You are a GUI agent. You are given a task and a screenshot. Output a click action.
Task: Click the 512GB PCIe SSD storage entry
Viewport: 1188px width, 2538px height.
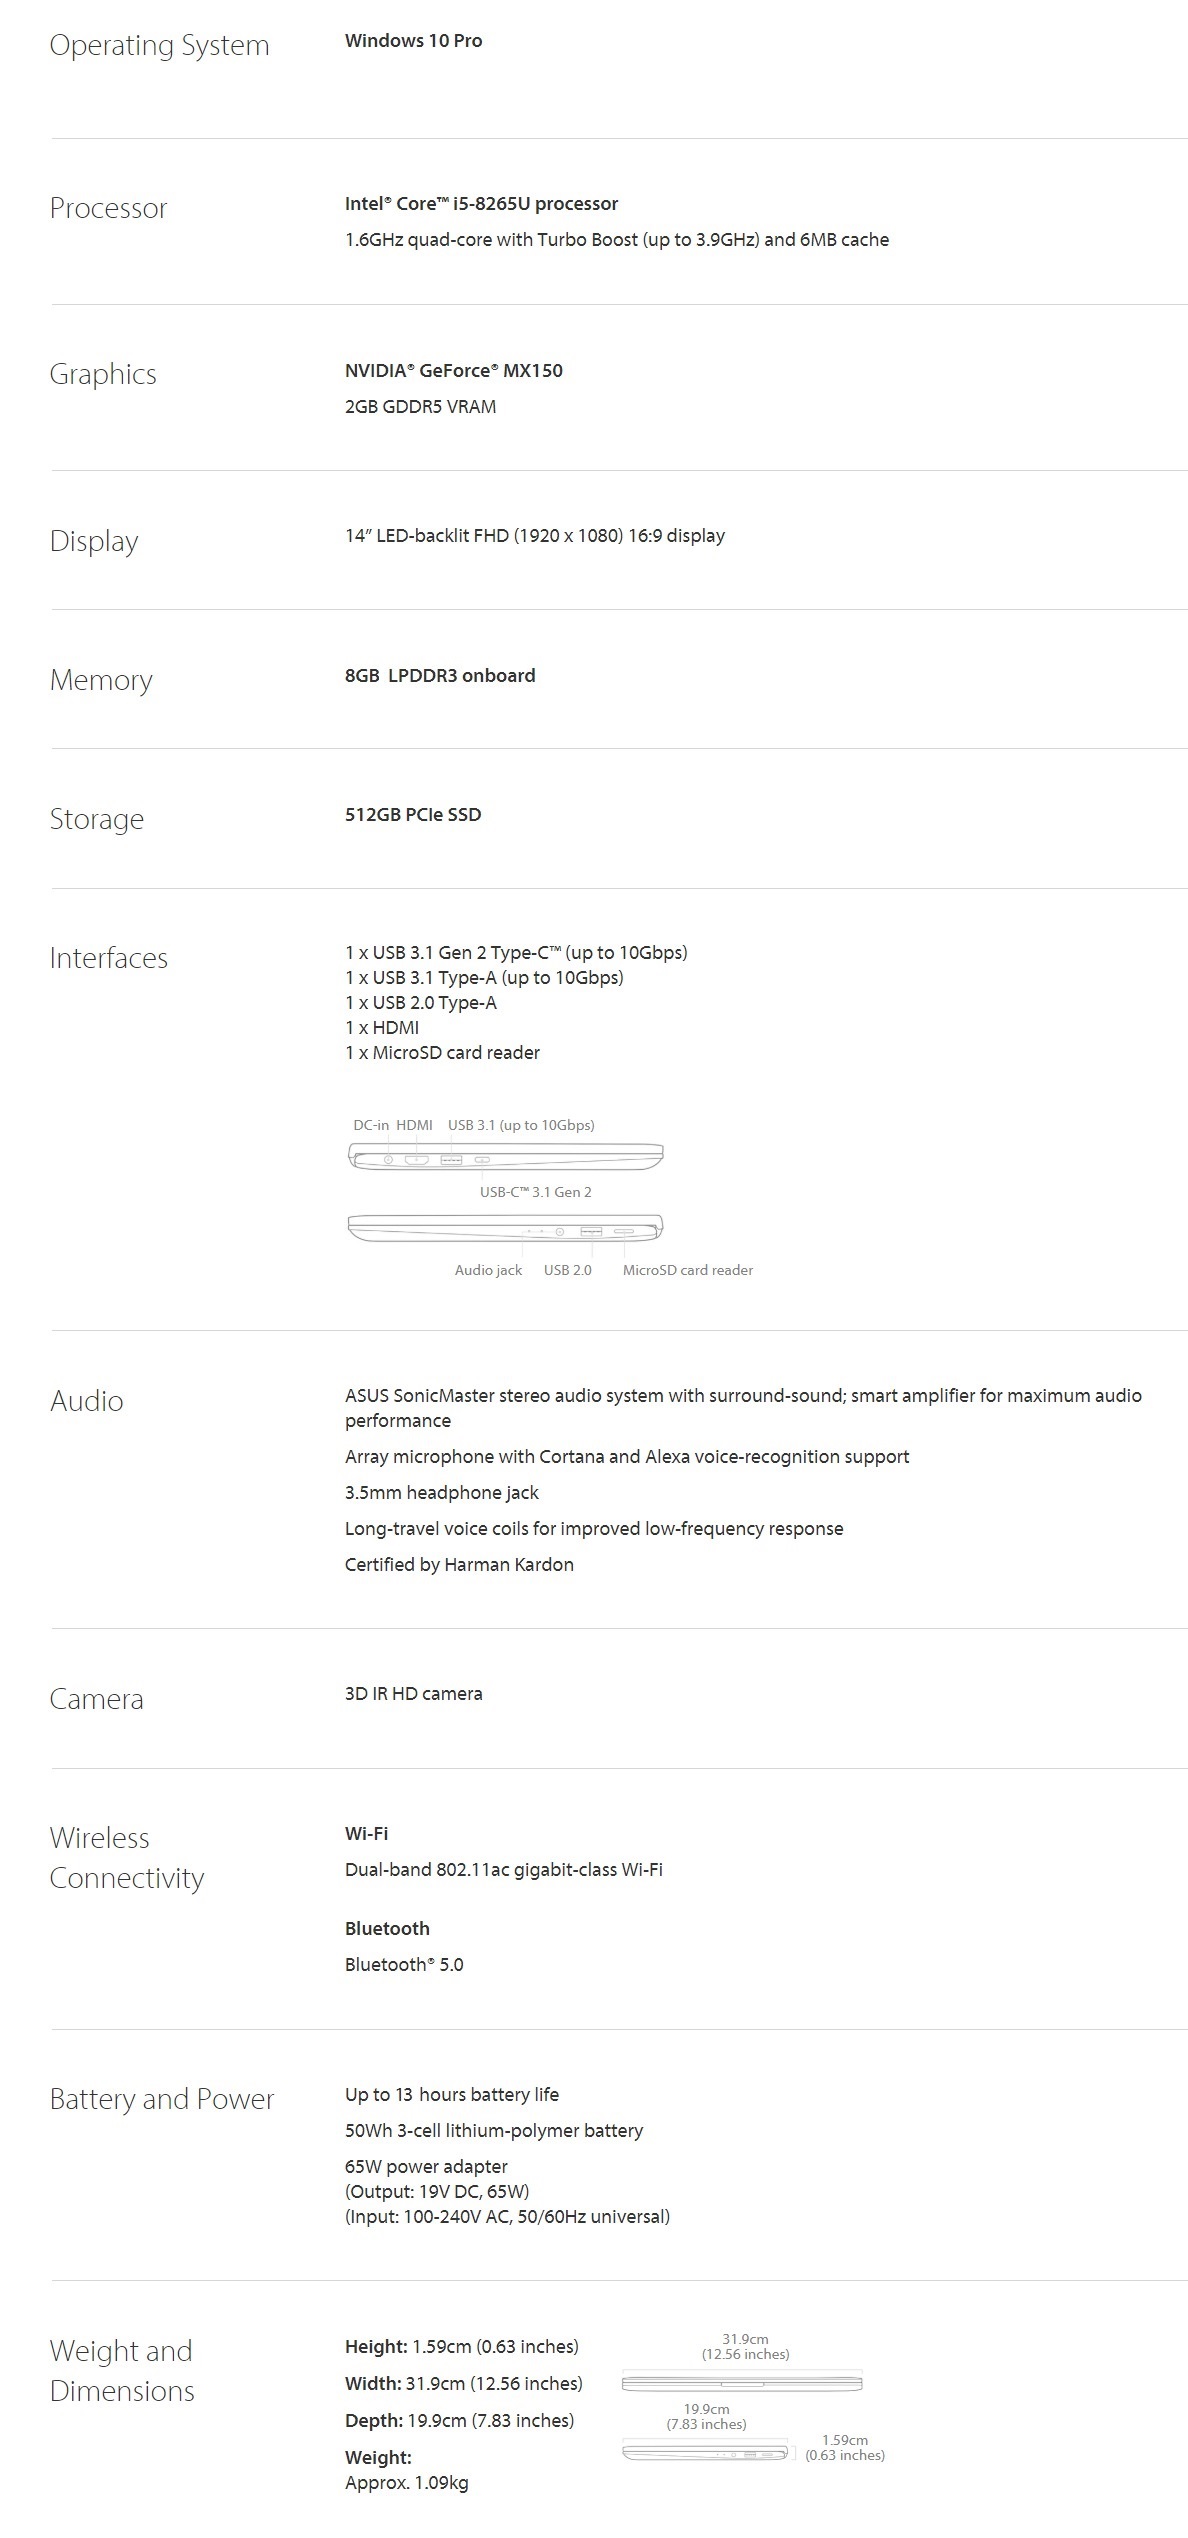[413, 815]
